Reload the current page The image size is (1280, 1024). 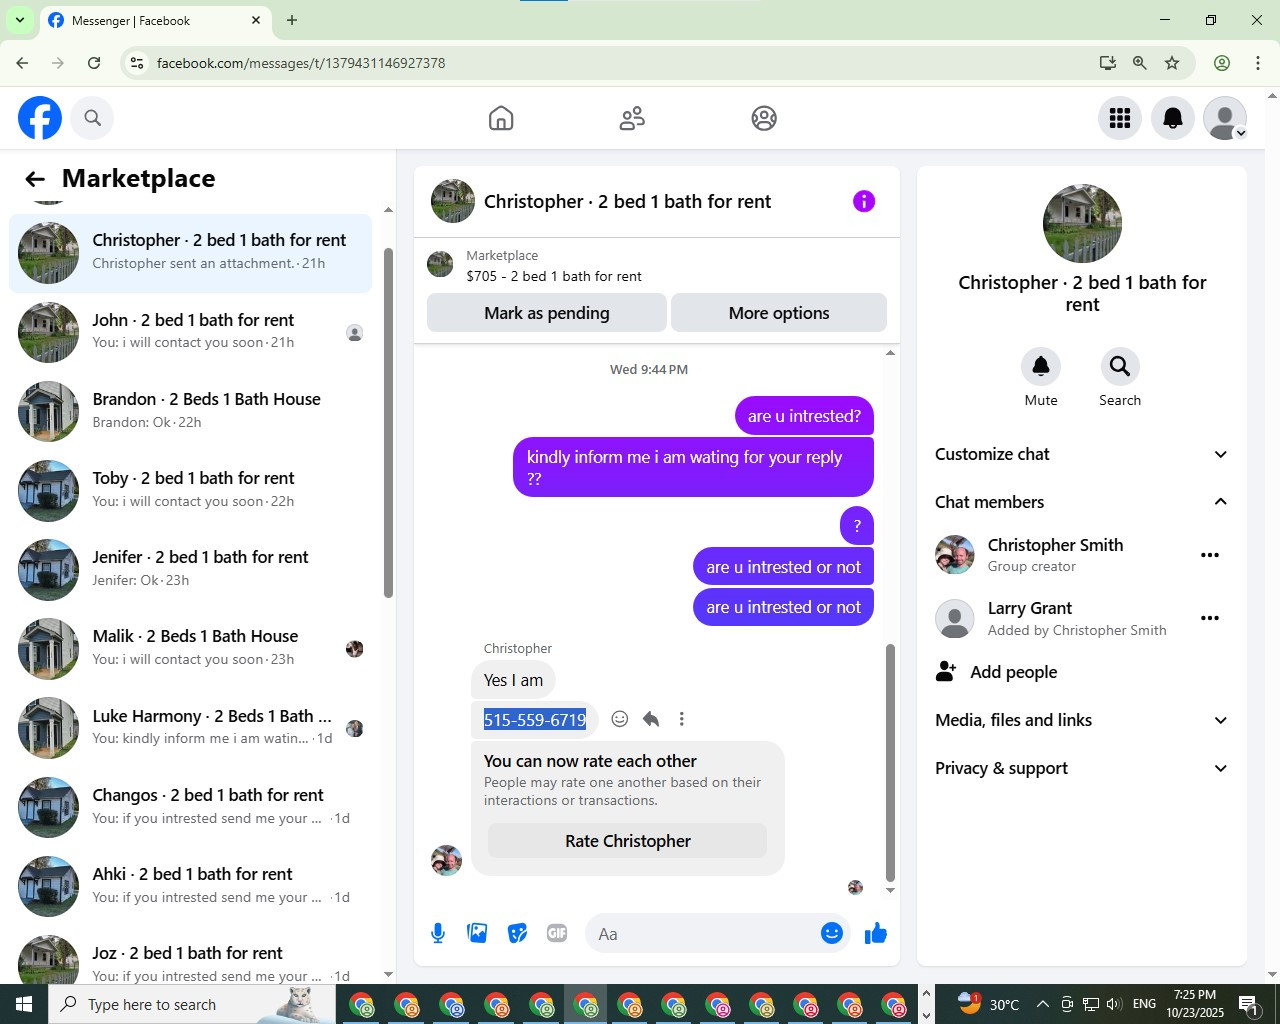pyautogui.click(x=94, y=63)
